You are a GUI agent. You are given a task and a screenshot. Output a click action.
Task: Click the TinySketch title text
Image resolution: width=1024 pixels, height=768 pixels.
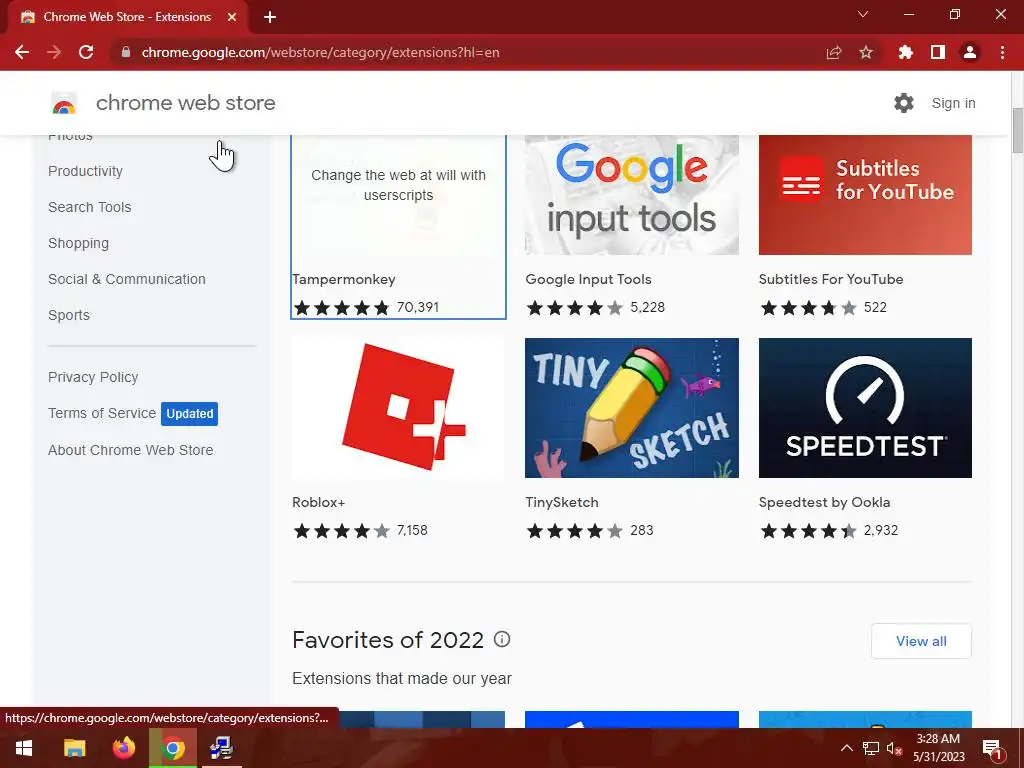coord(562,502)
